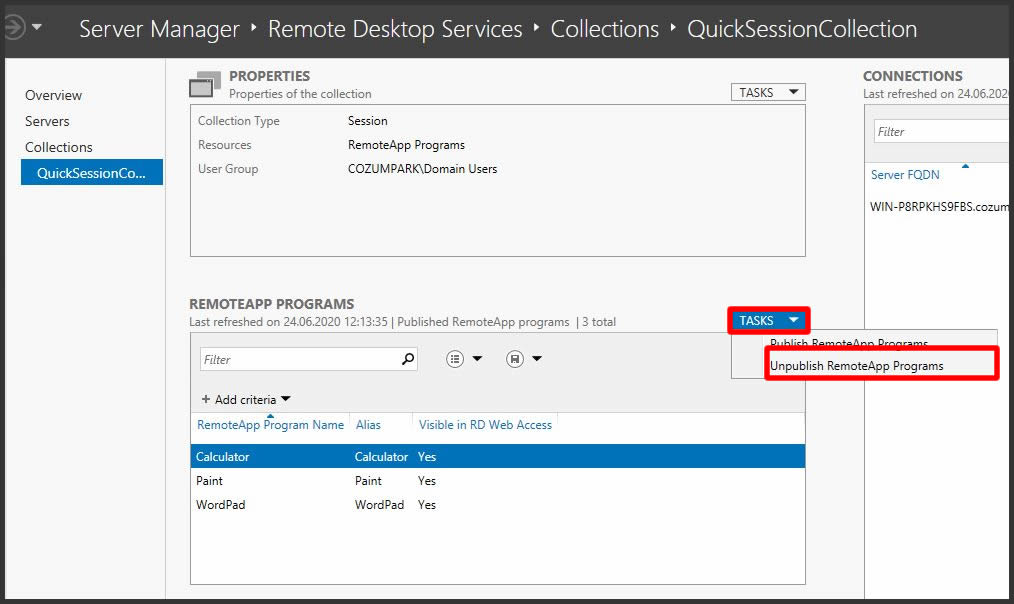1014x604 pixels.
Task: Expand the list options dropdown arrow
Action: (477, 359)
